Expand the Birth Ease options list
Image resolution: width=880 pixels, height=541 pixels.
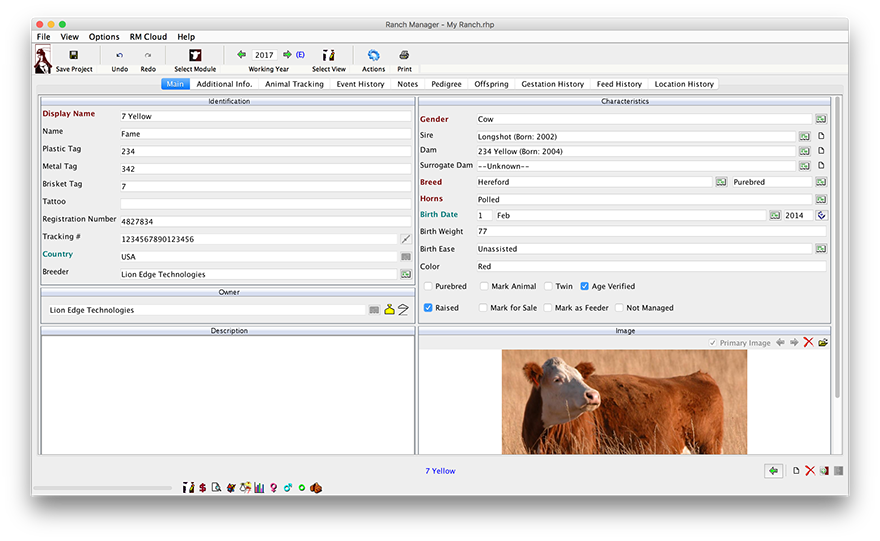(820, 248)
